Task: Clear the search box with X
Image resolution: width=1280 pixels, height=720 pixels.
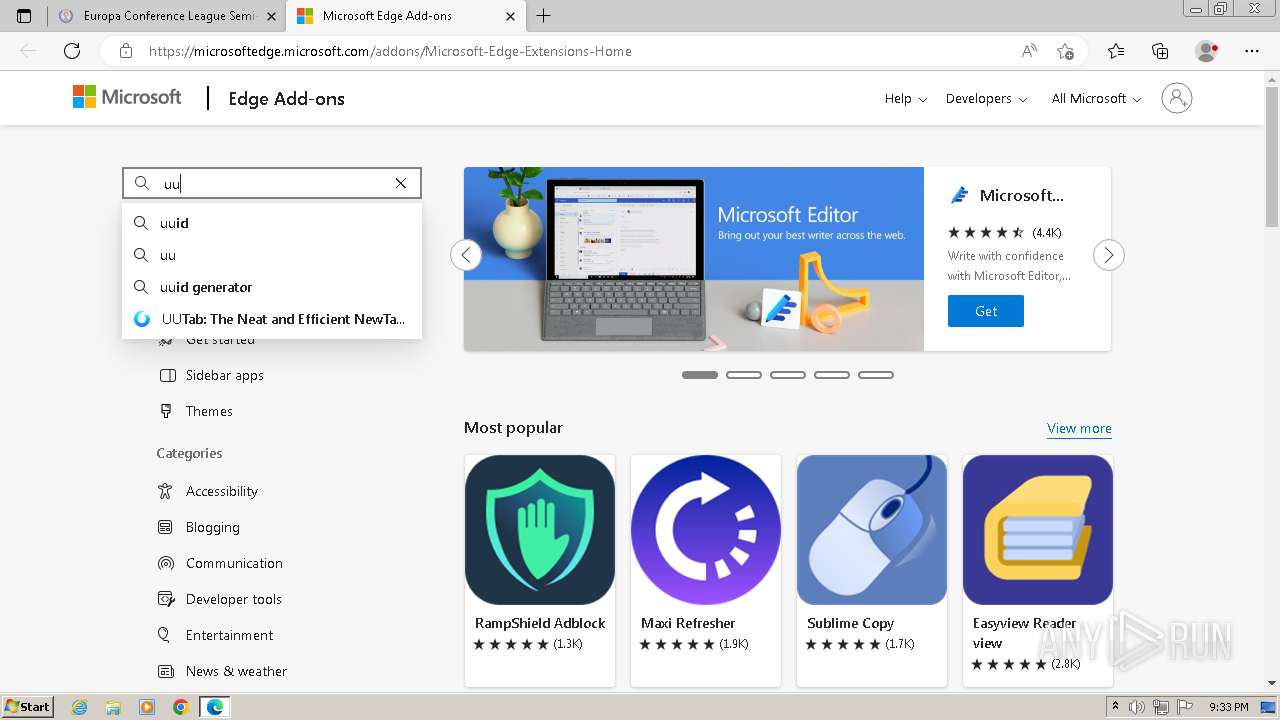Action: 401,183
